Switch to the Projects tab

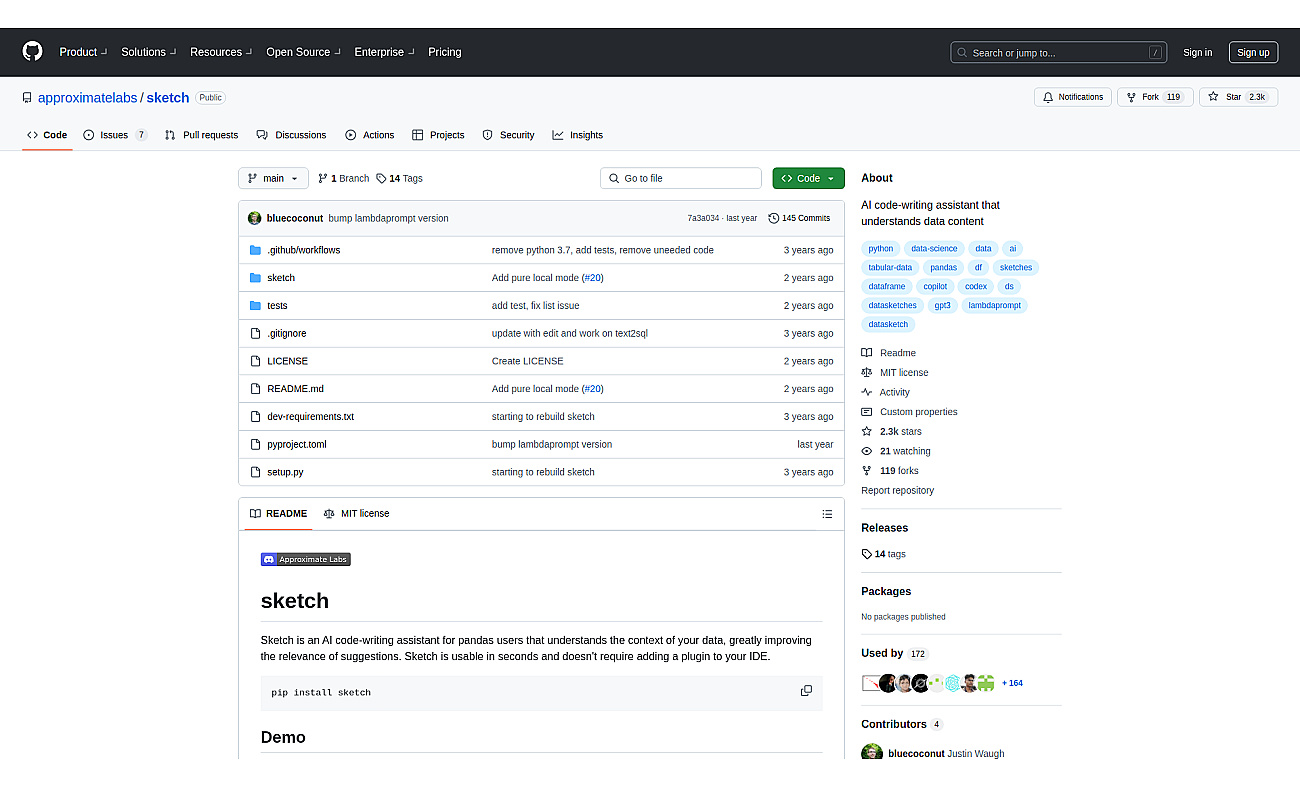pyautogui.click(x=438, y=135)
